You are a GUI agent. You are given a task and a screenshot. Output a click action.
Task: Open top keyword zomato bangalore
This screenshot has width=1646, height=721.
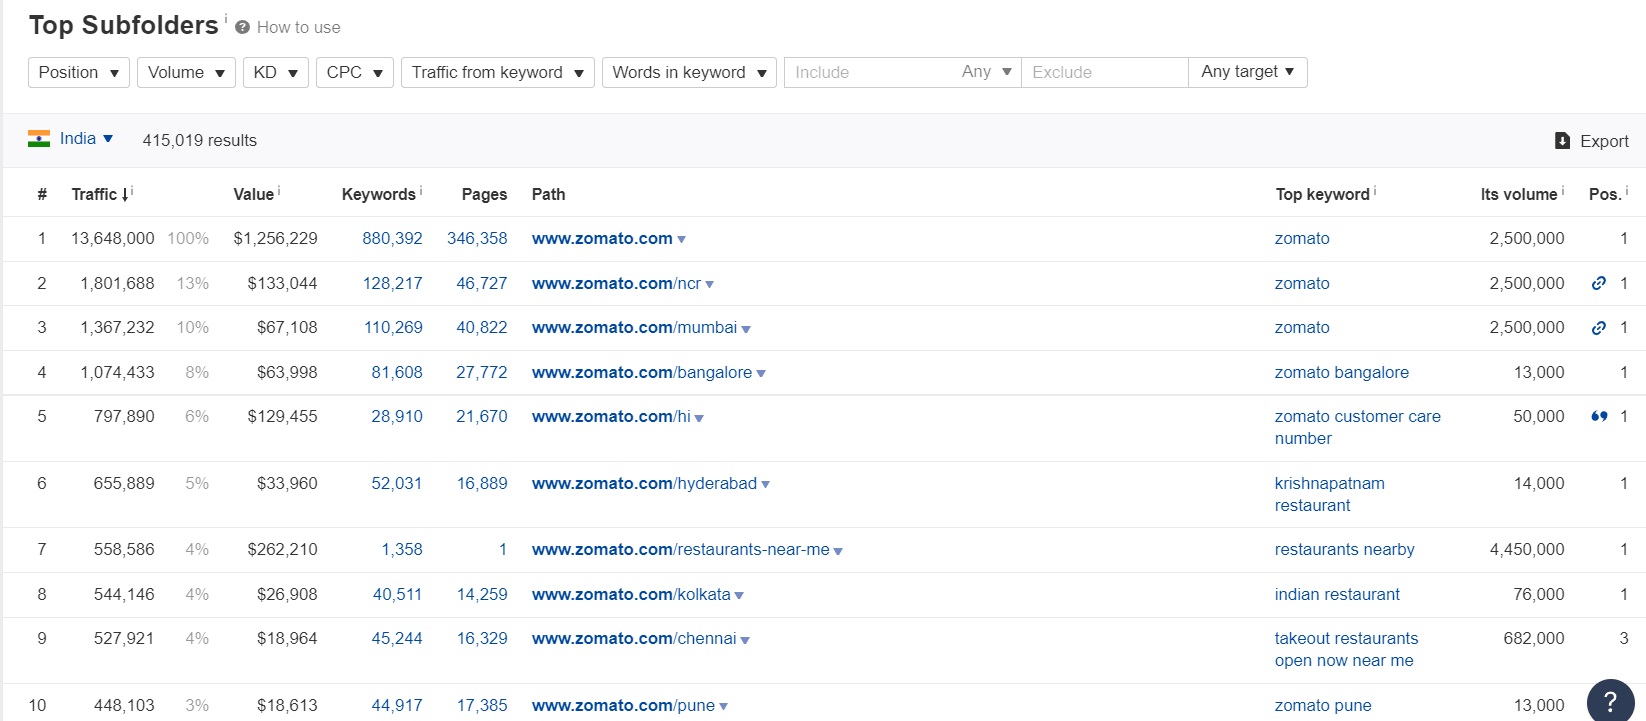pyautogui.click(x=1342, y=372)
